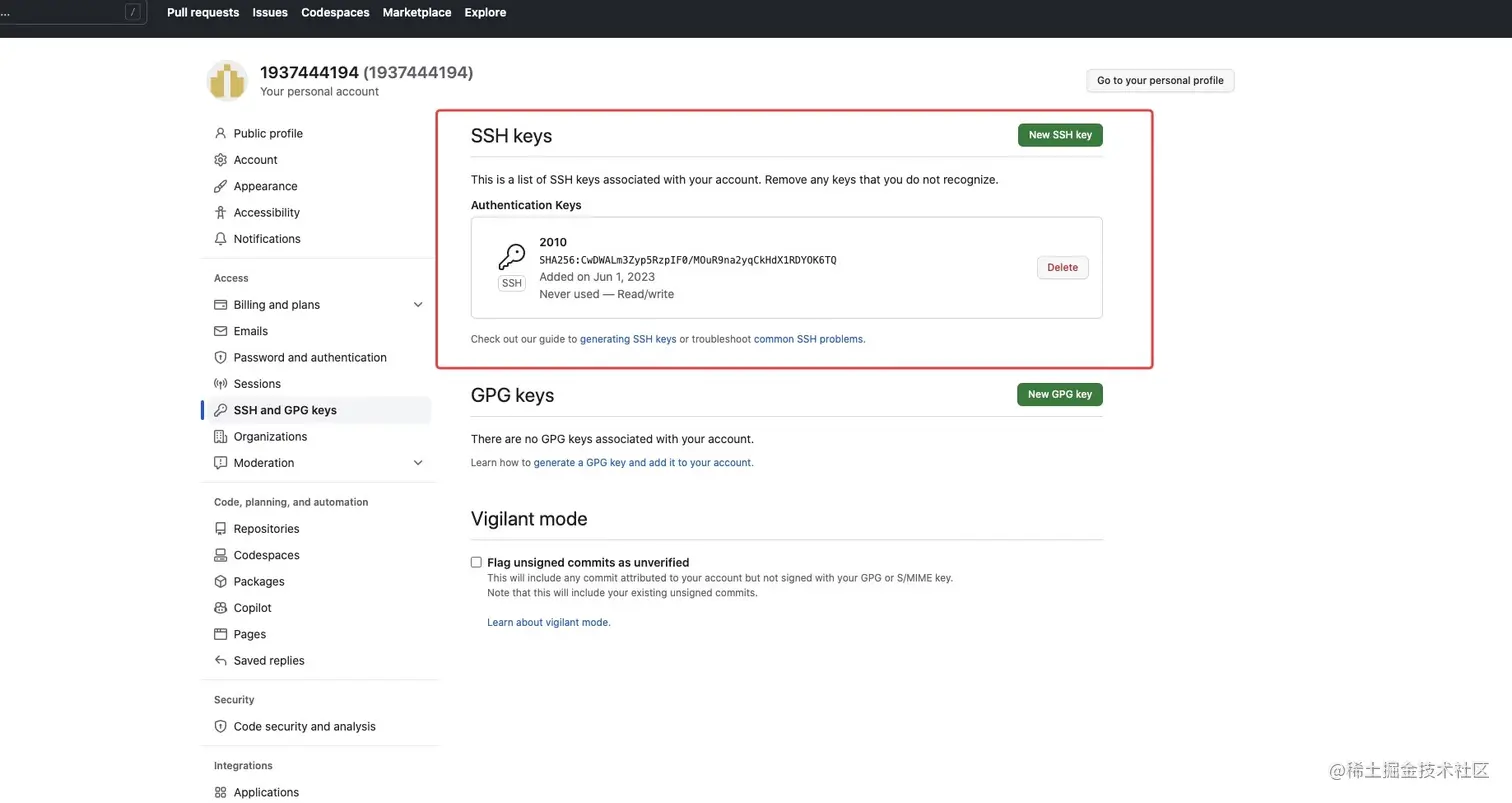1512x803 pixels.
Task: Click the New GPG key button
Action: (x=1060, y=395)
